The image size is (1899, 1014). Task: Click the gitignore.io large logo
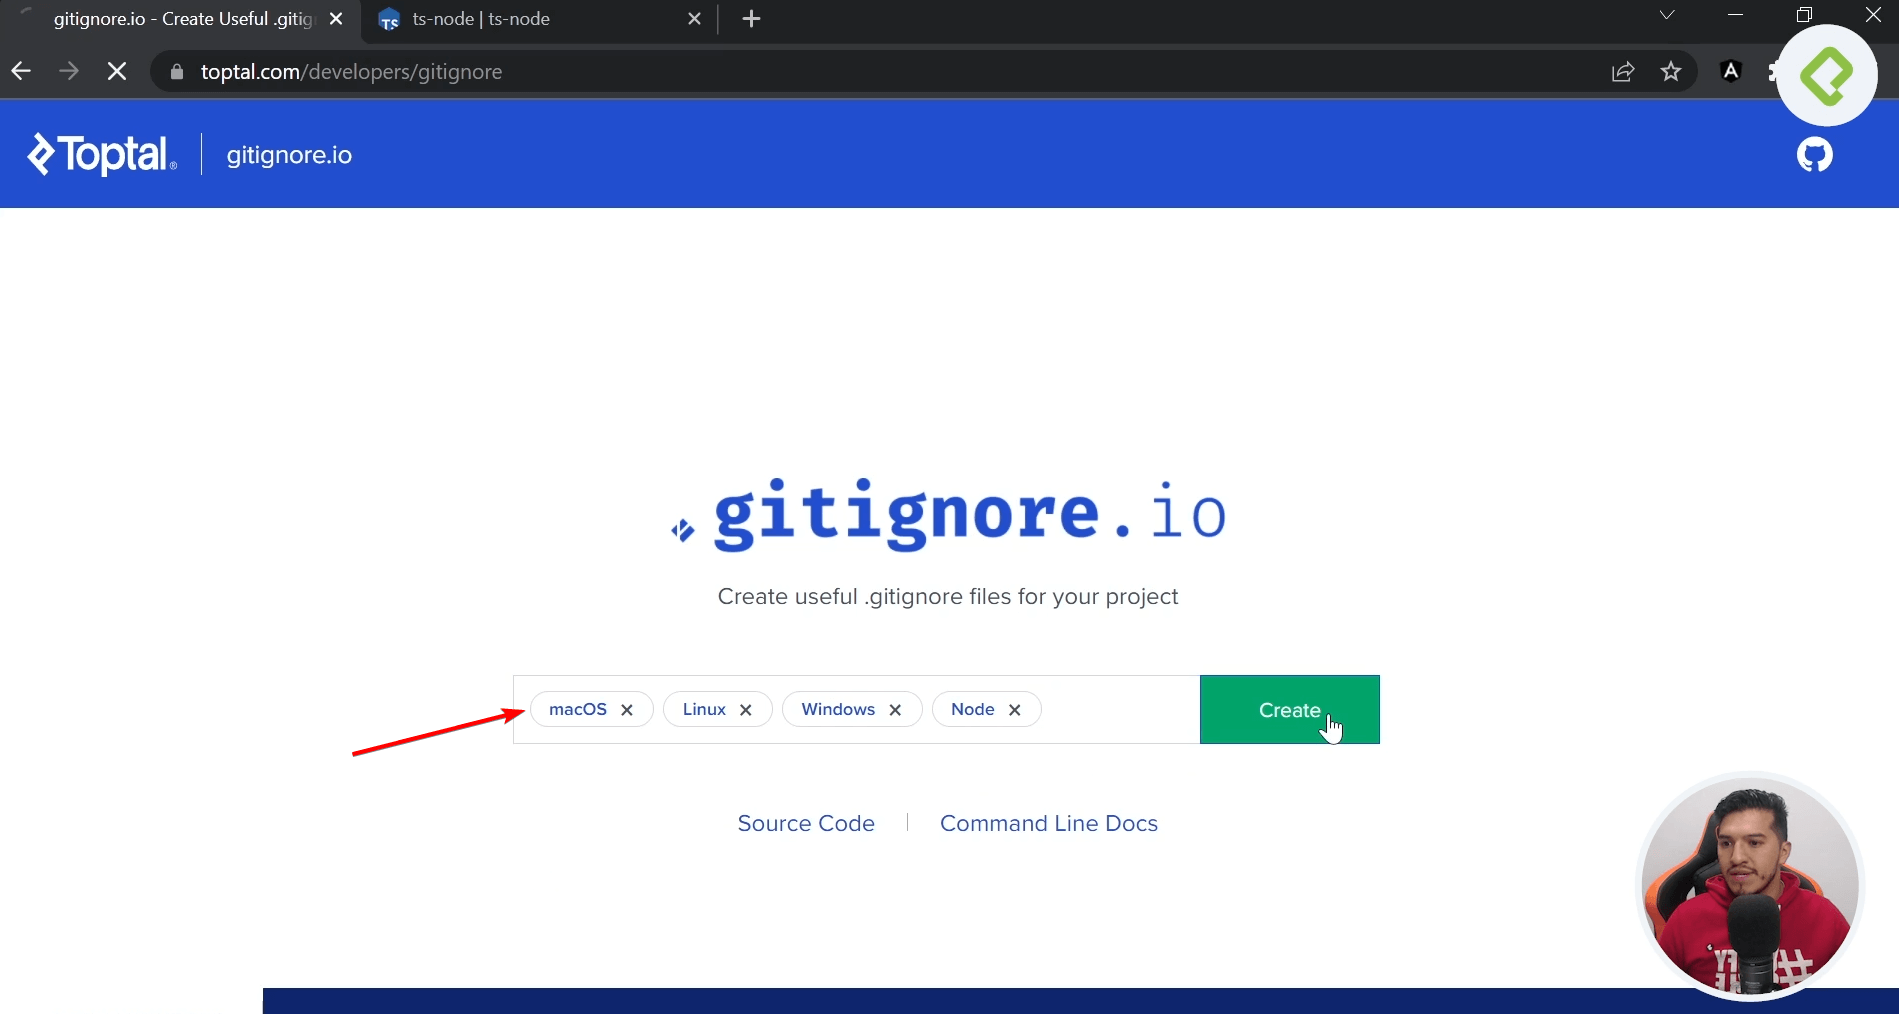coord(949,514)
